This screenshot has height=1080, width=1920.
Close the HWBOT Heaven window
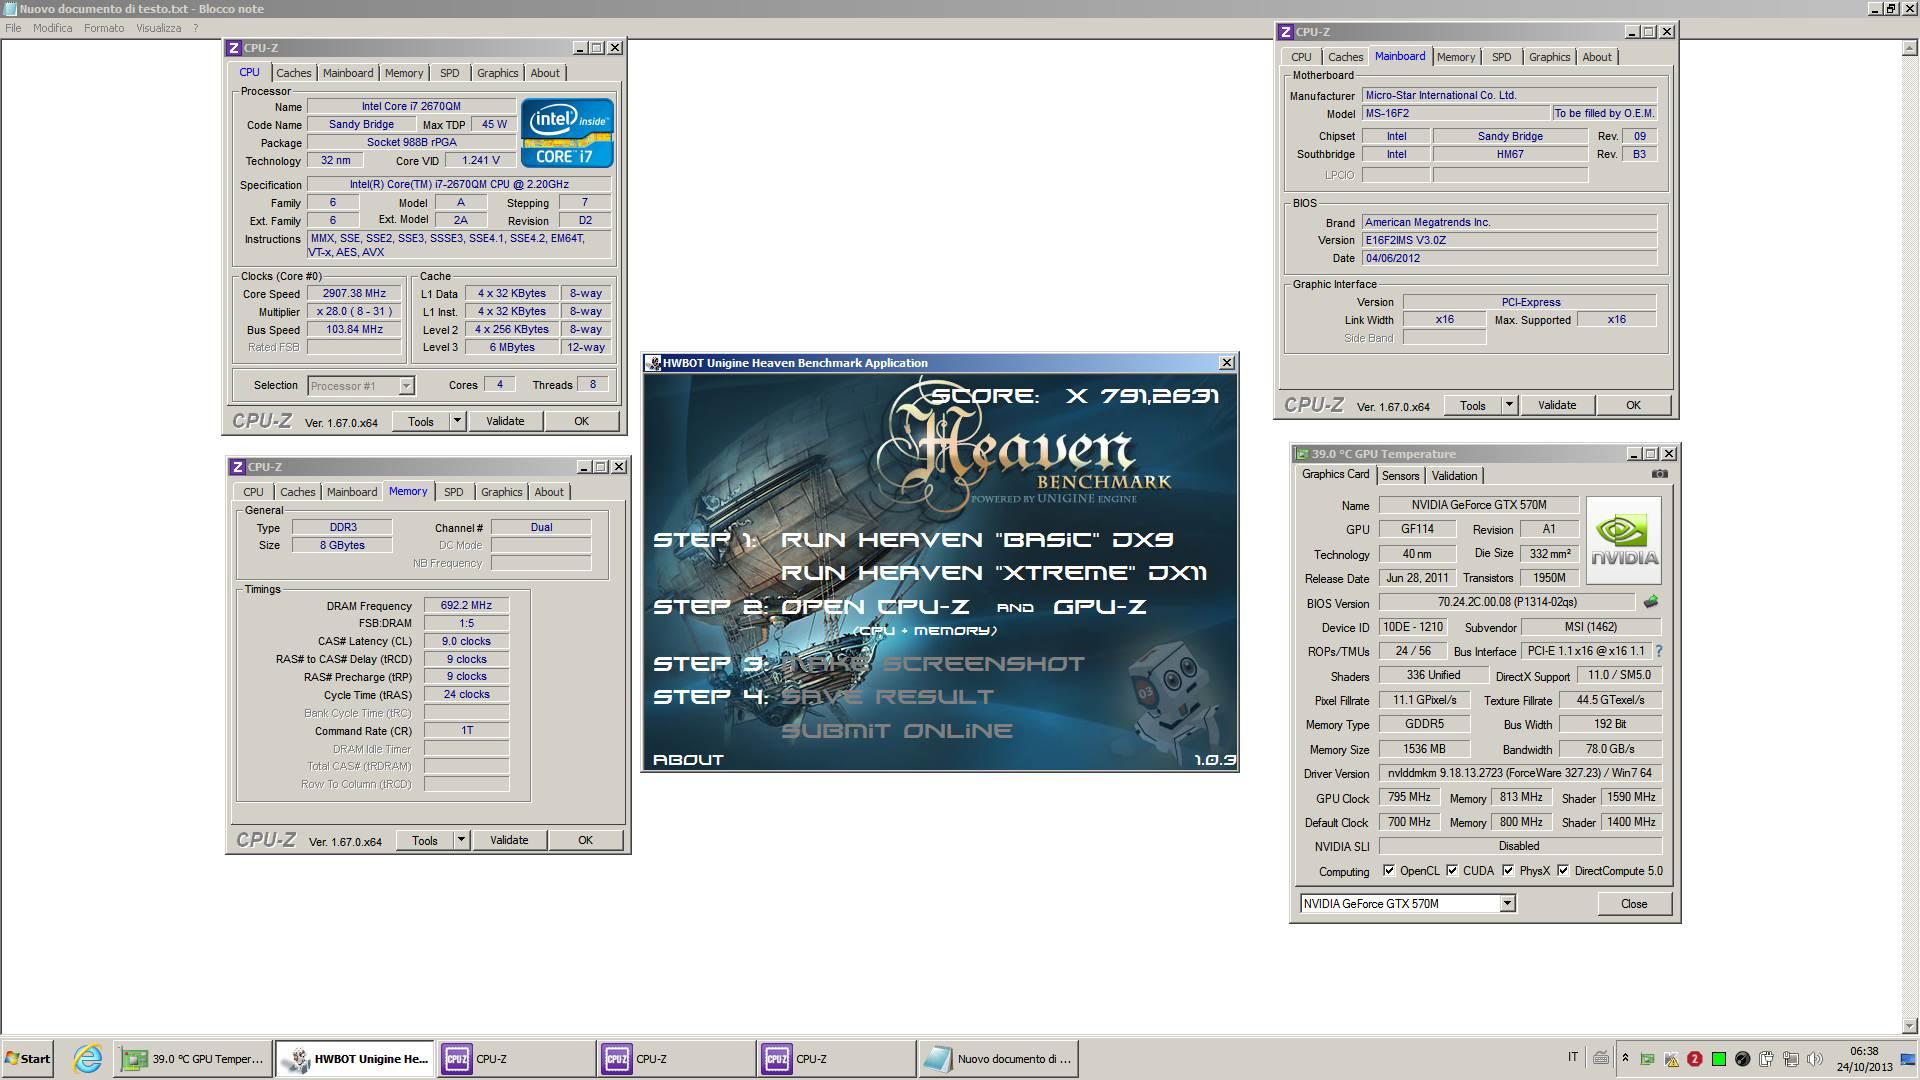[x=1227, y=363]
